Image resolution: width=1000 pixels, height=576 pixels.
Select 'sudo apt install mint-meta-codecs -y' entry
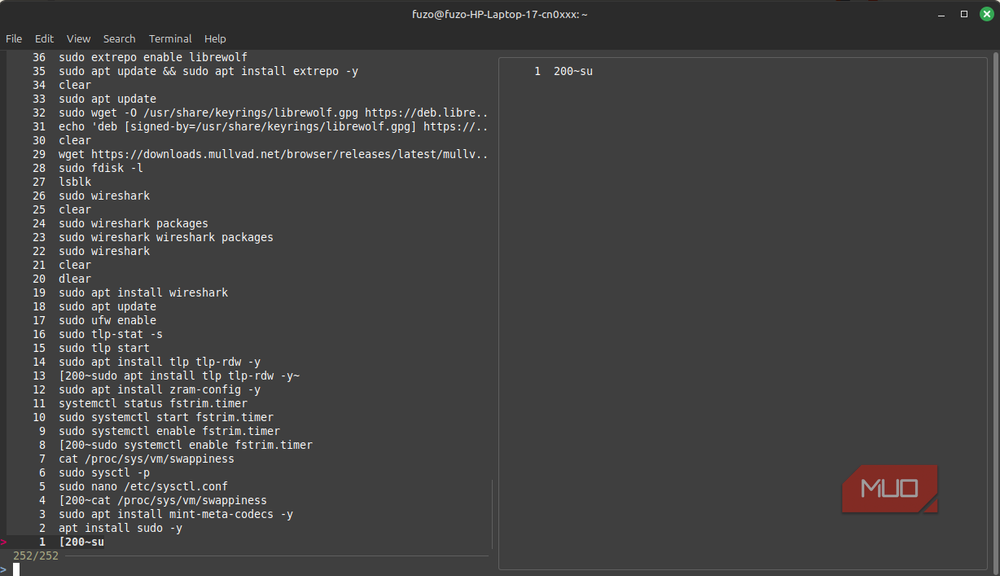(176, 514)
